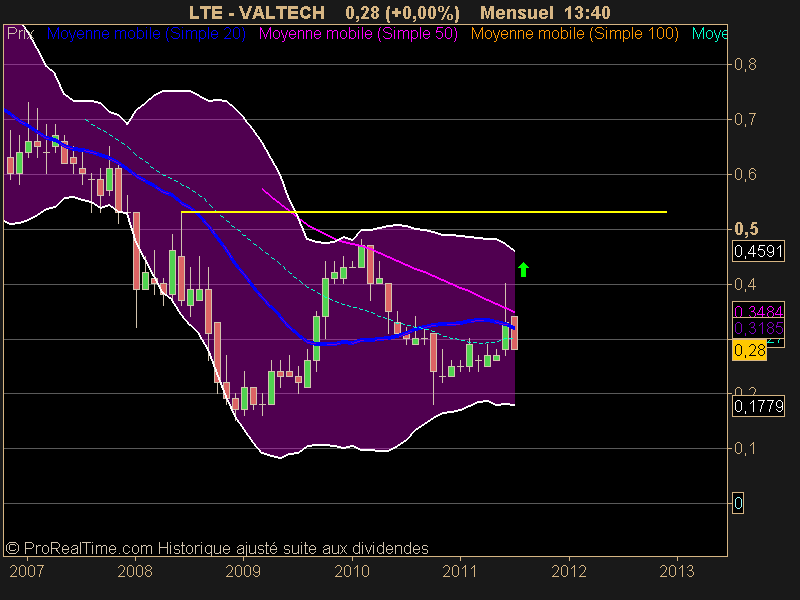
Task: Click the 0,7 price axis label
Action: [745, 119]
